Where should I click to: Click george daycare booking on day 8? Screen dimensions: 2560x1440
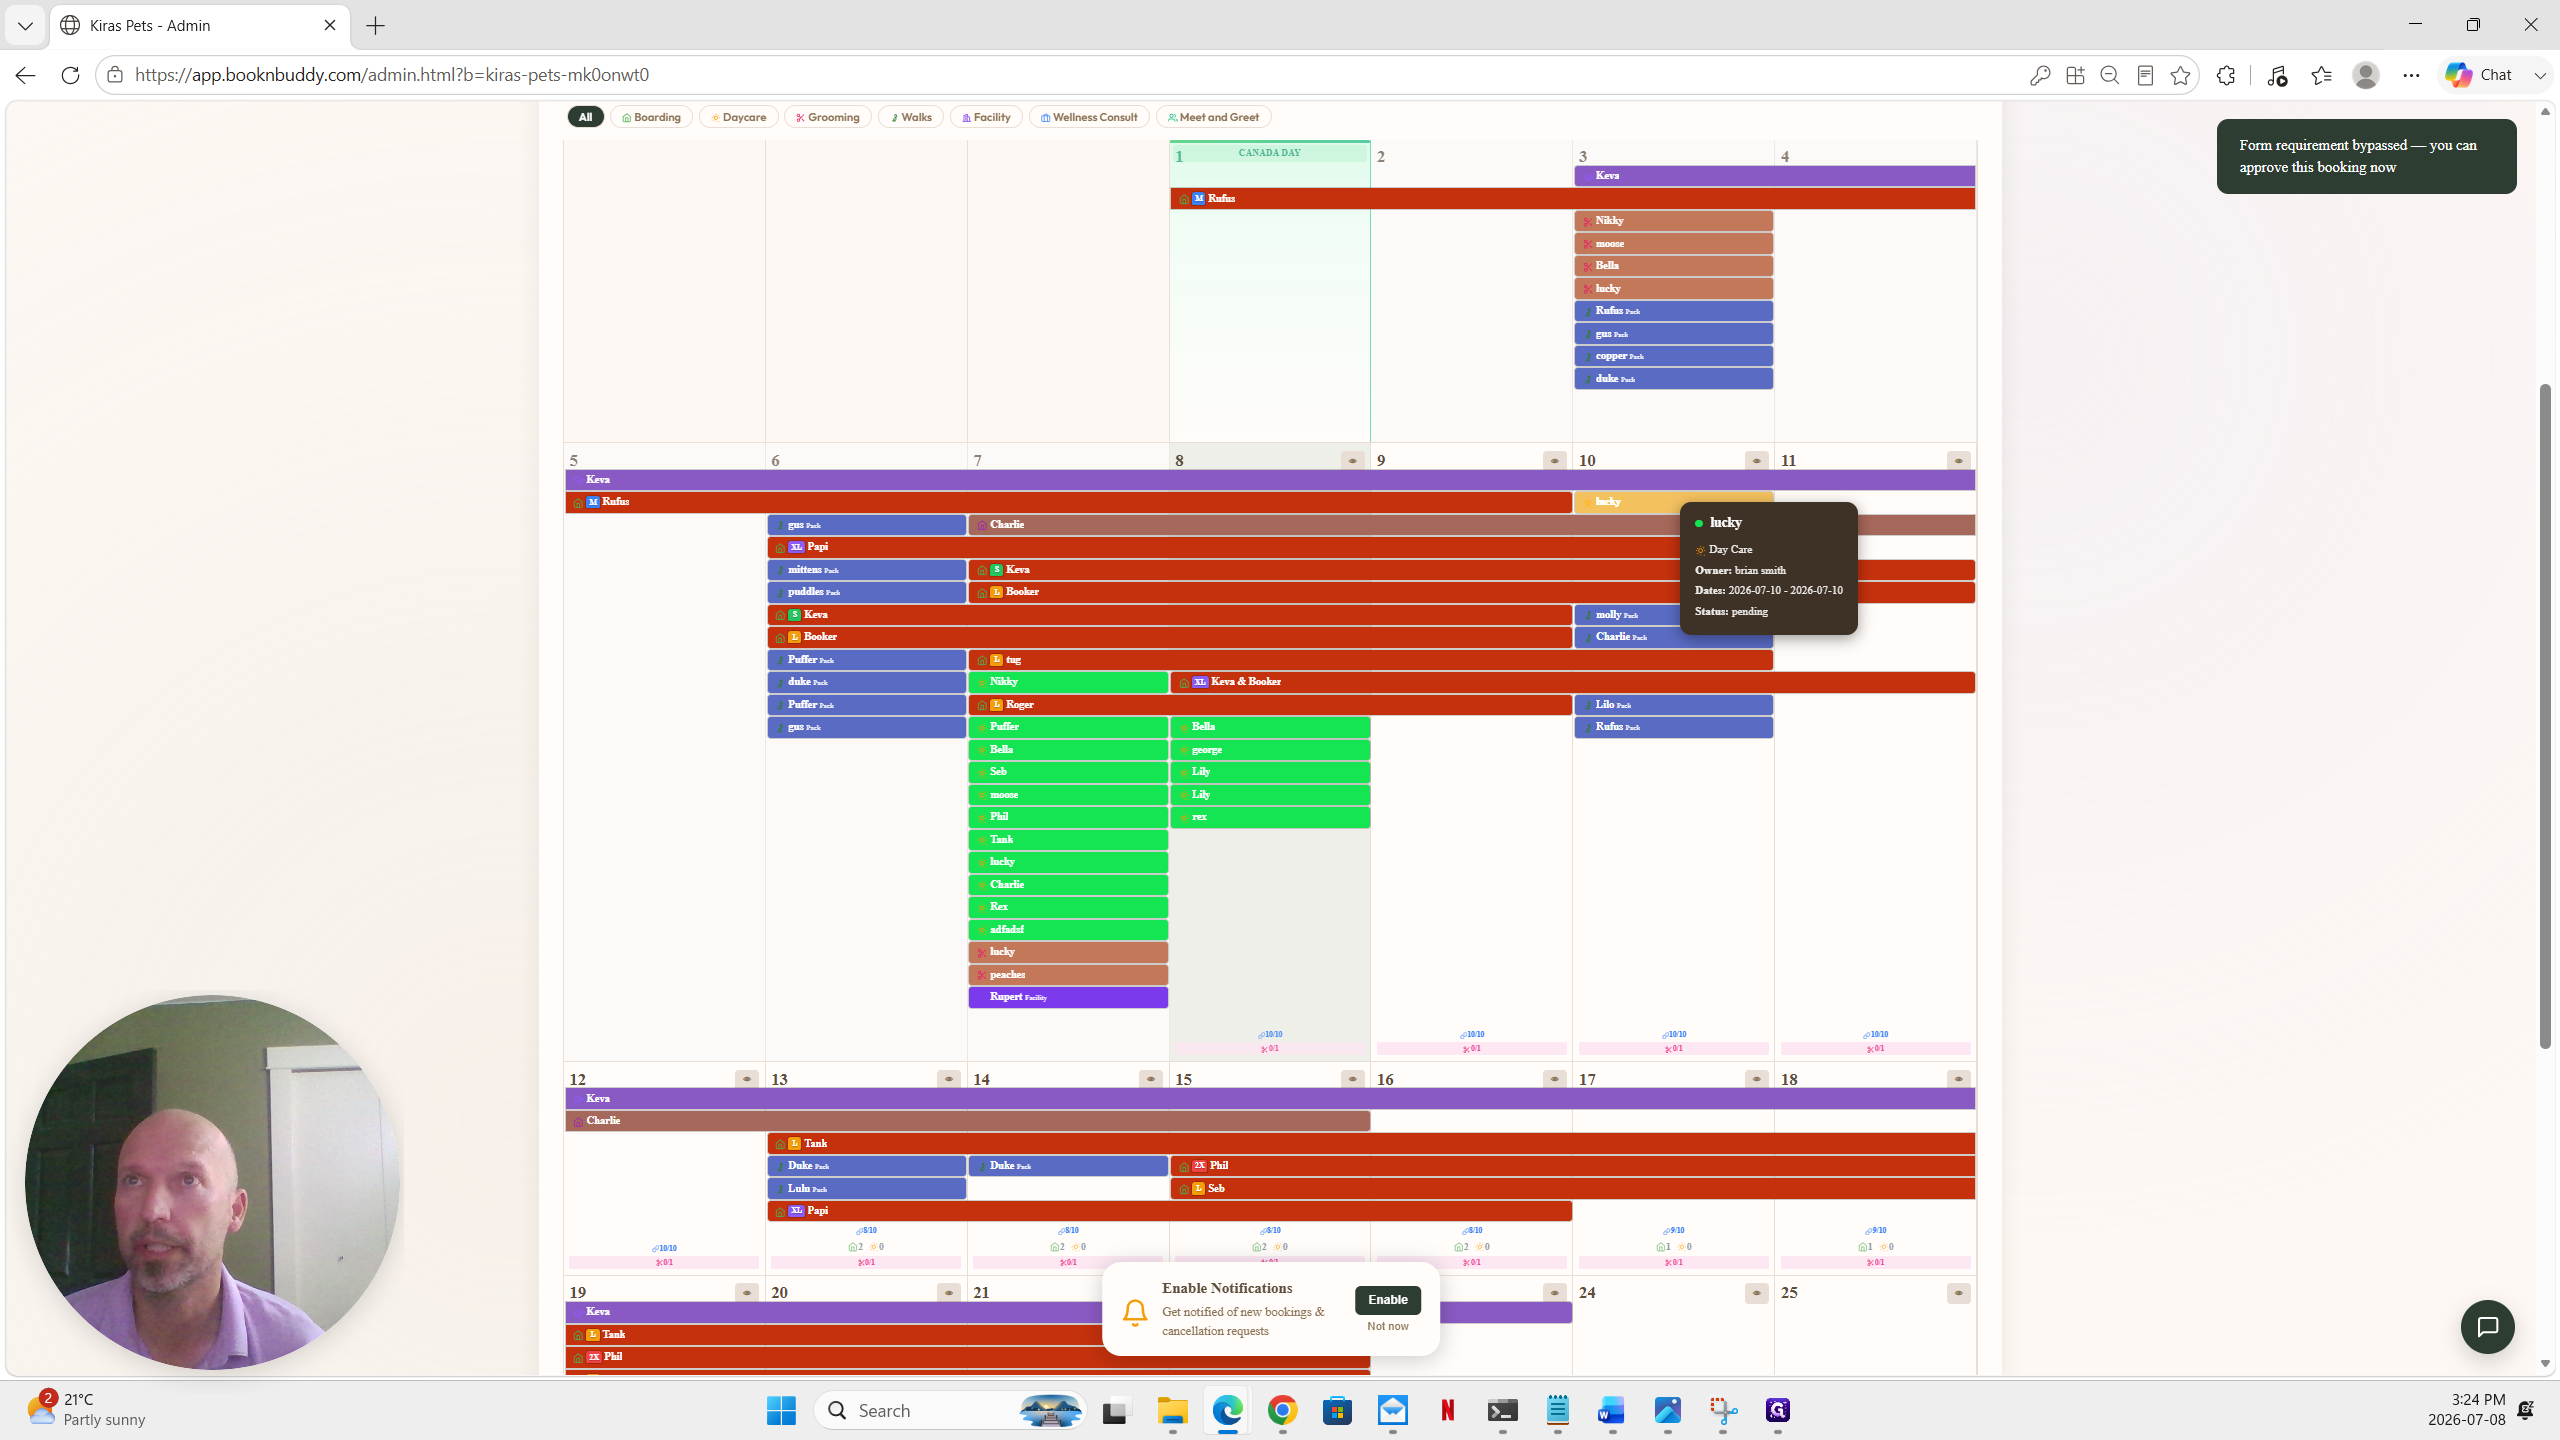point(1270,750)
